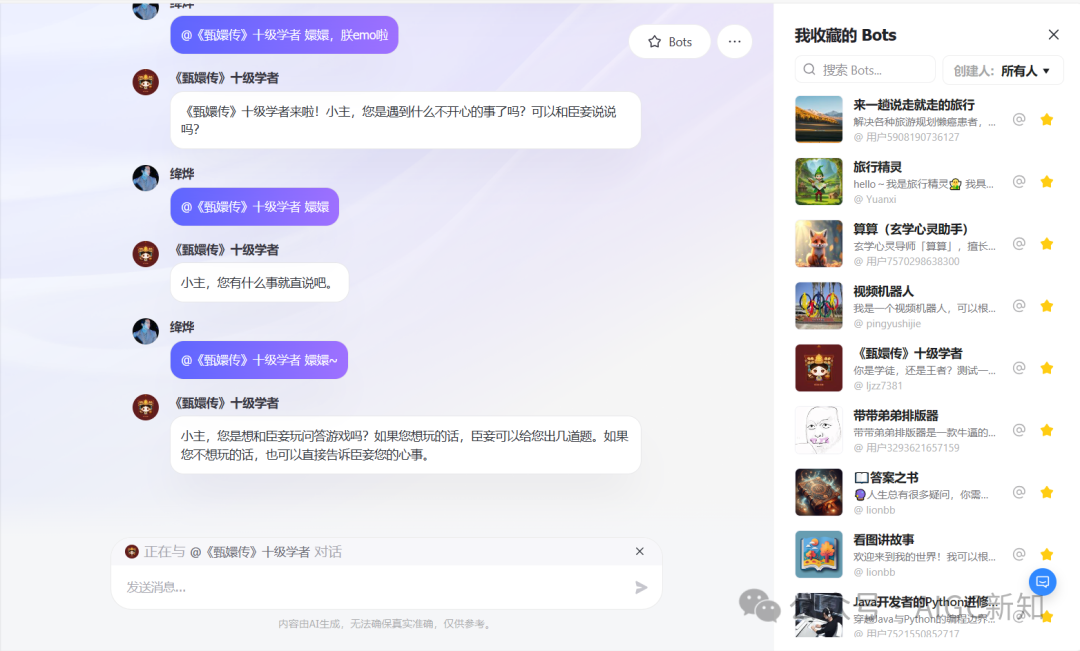Open the Java开发者的Python进修 bot thumbnail

tap(819, 615)
